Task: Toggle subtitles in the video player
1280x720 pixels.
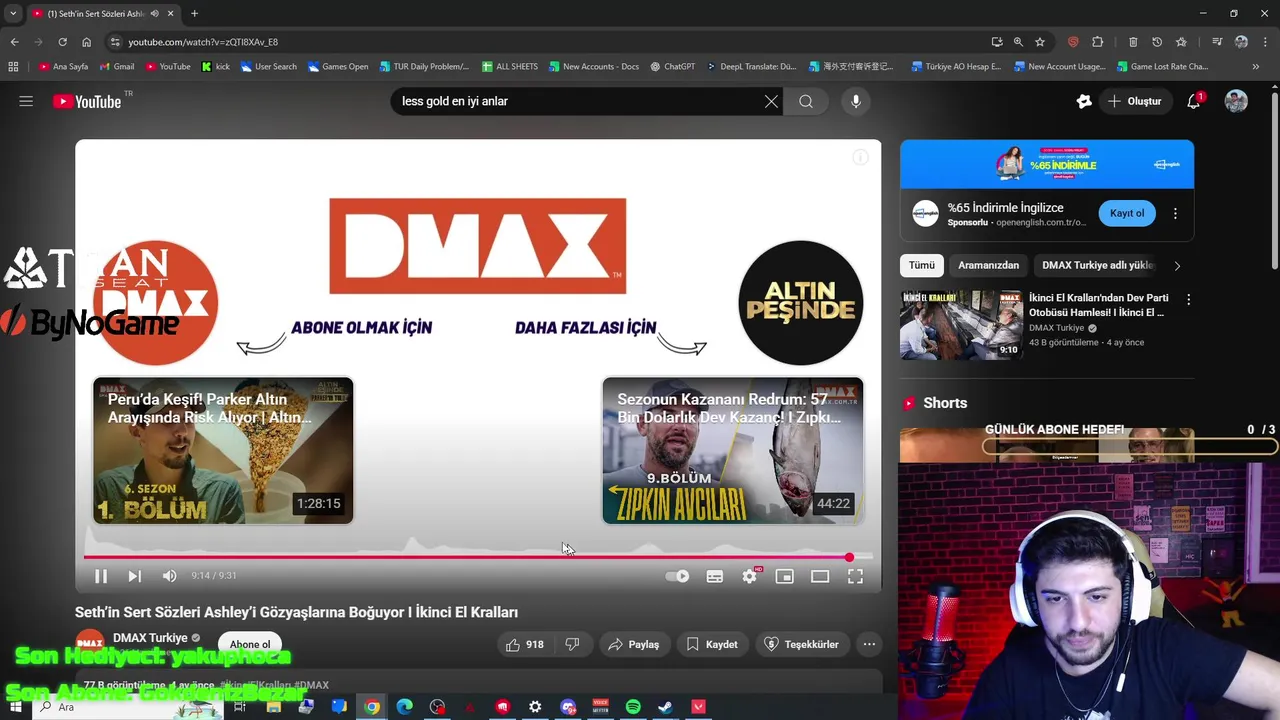Action: 714,576
